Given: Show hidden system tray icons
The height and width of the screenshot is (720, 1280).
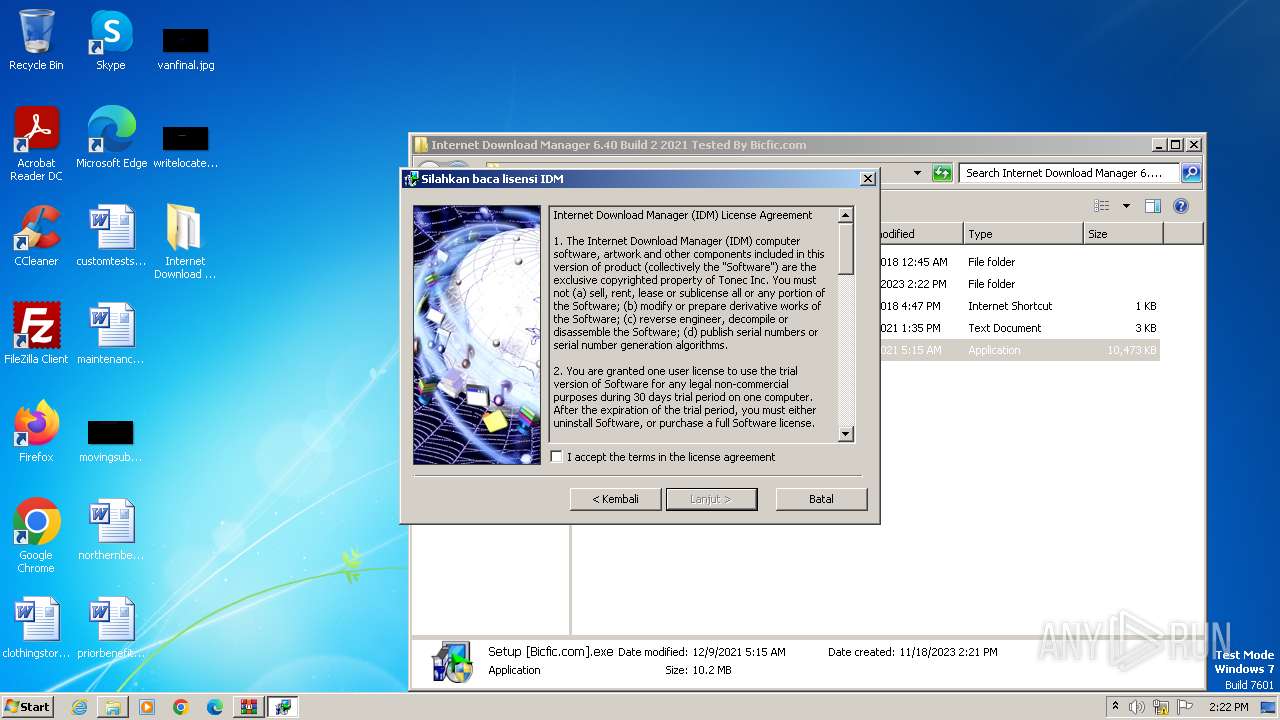Looking at the screenshot, I should tap(1115, 706).
